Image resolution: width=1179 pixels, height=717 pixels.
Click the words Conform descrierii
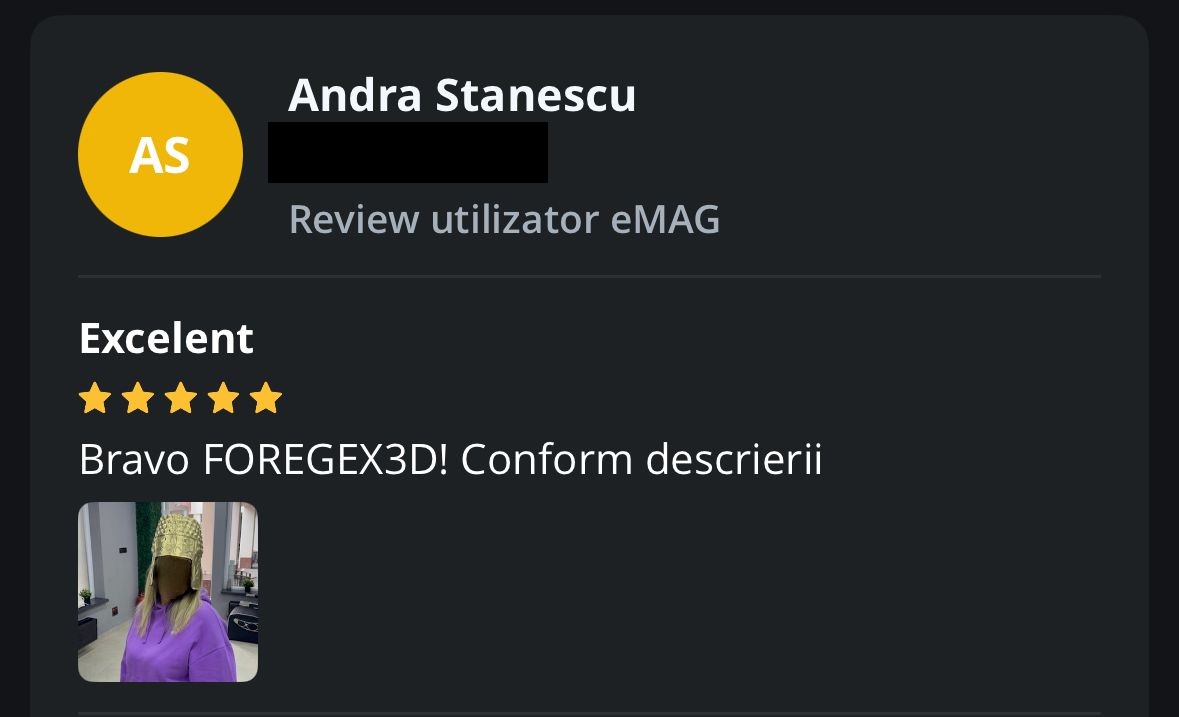(641, 459)
